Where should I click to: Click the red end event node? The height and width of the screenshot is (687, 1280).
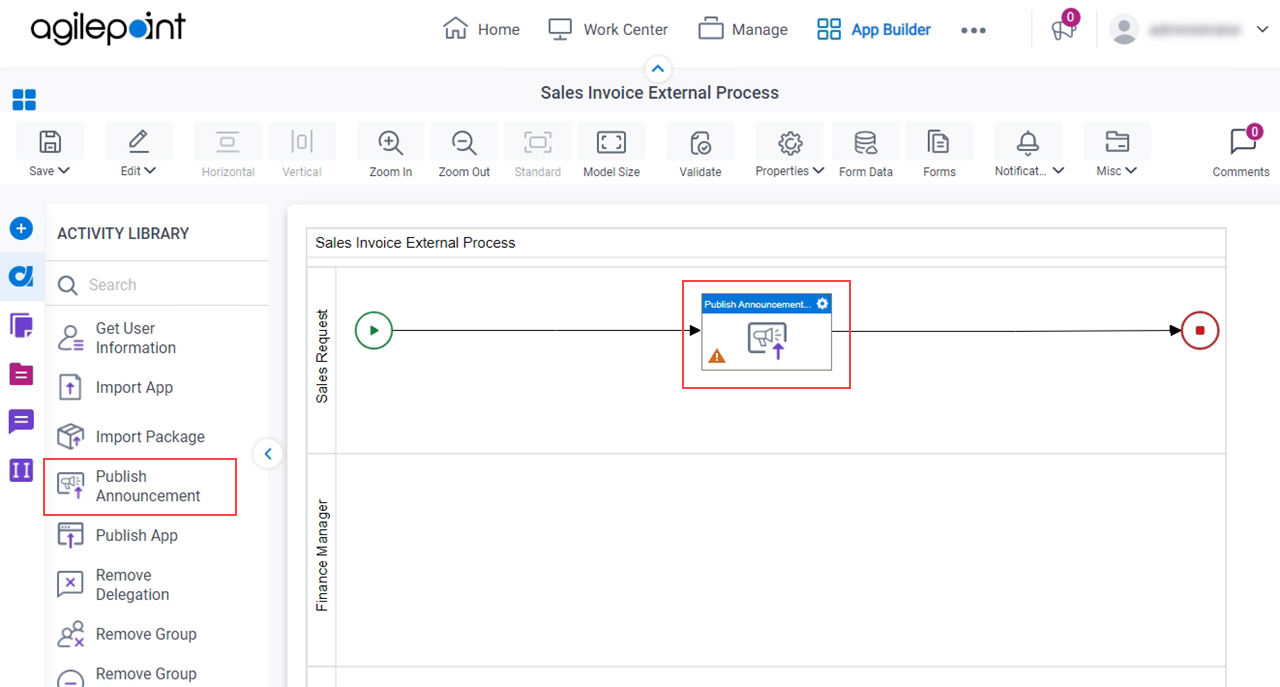point(1200,330)
